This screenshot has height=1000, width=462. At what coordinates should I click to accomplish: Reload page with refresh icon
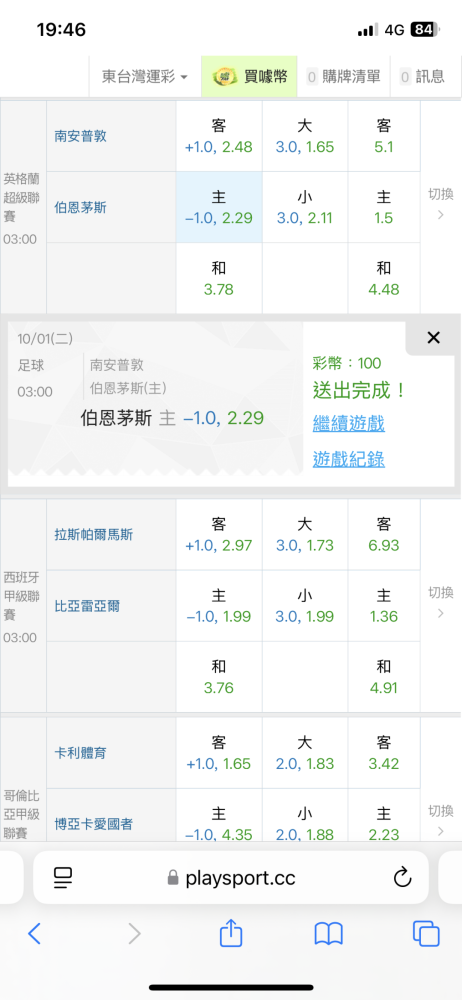402,878
